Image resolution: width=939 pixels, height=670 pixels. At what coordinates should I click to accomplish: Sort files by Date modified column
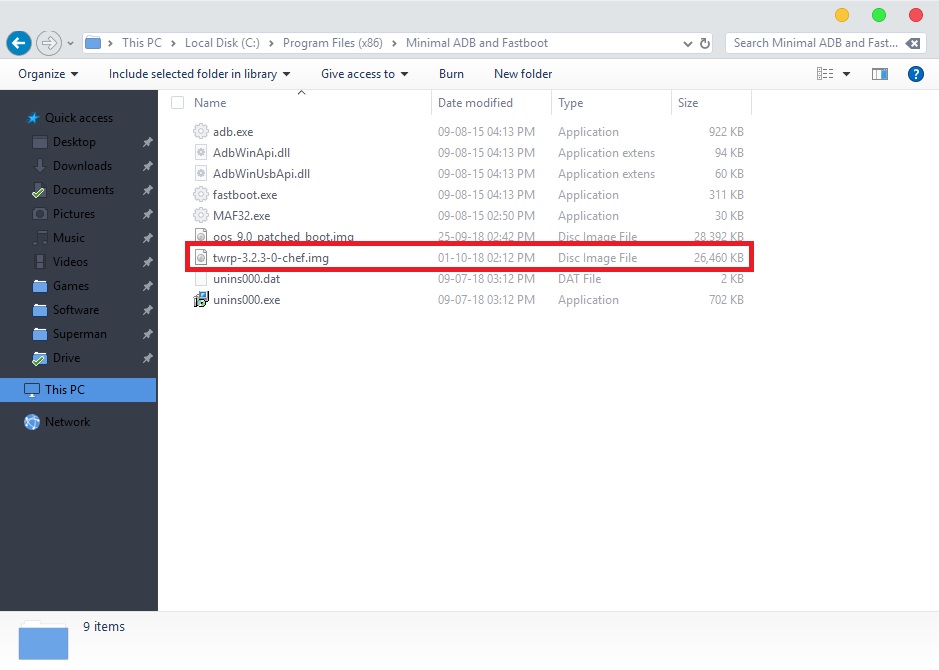475,103
